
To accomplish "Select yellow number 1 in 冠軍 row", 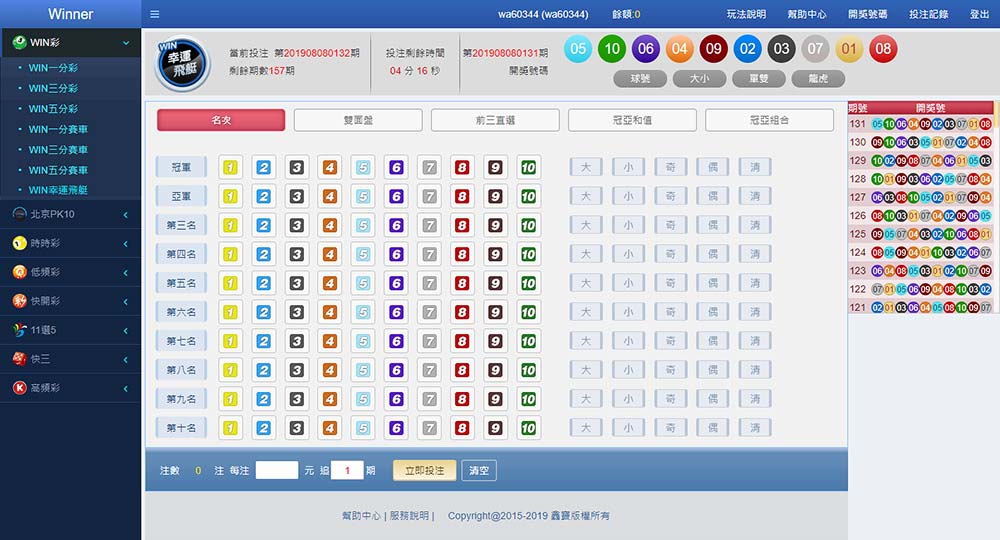I will tap(230, 167).
